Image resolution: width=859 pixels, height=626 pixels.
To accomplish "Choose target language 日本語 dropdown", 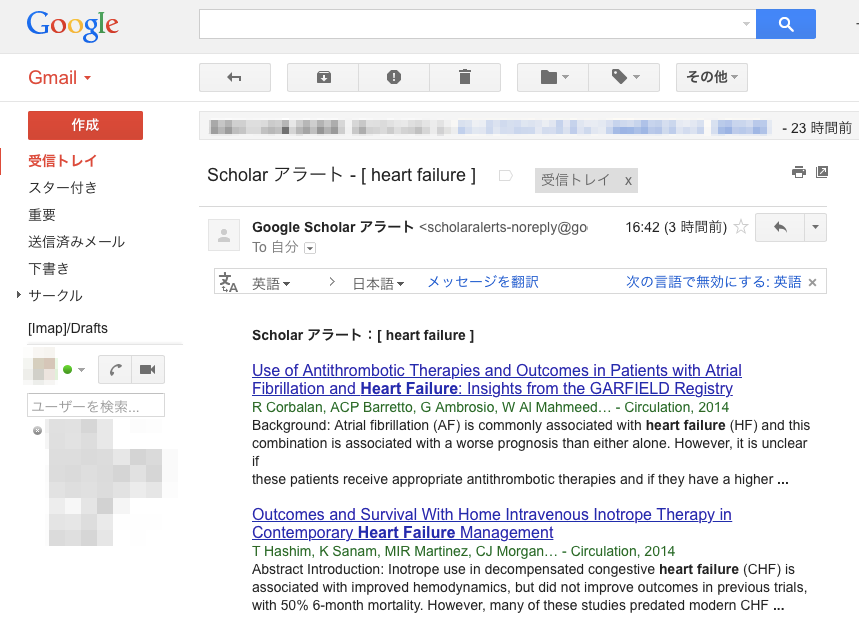I will tap(379, 283).
